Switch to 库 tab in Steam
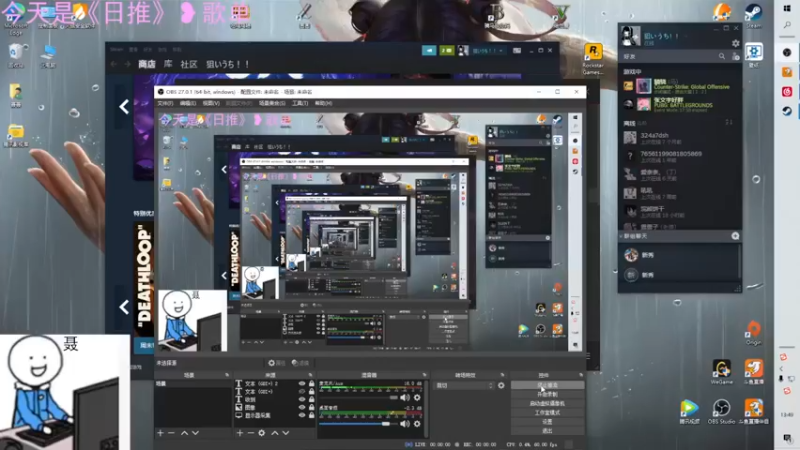800x450 pixels. pos(168,64)
